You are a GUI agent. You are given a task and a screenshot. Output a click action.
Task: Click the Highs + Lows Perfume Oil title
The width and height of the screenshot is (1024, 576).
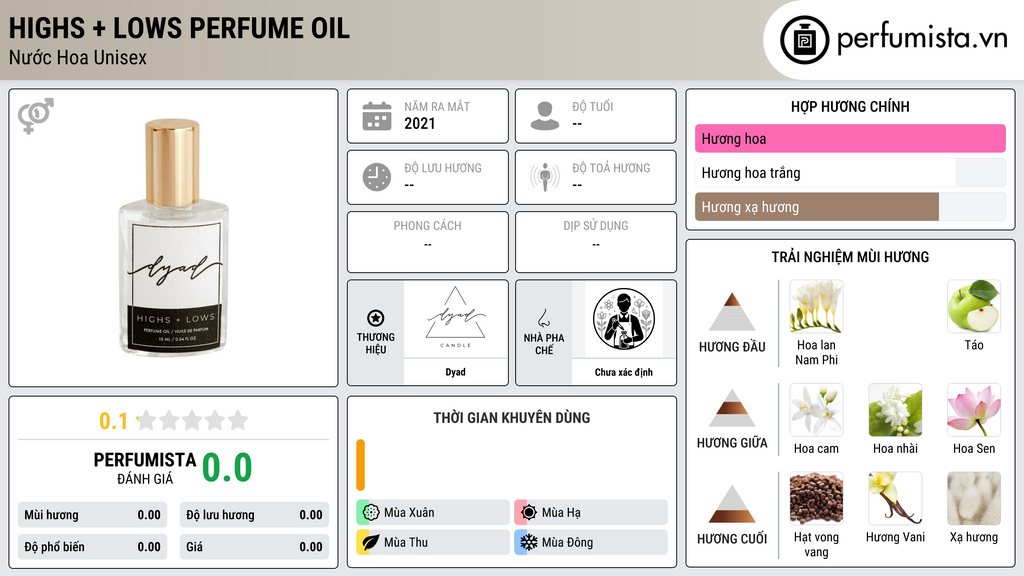click(x=179, y=28)
